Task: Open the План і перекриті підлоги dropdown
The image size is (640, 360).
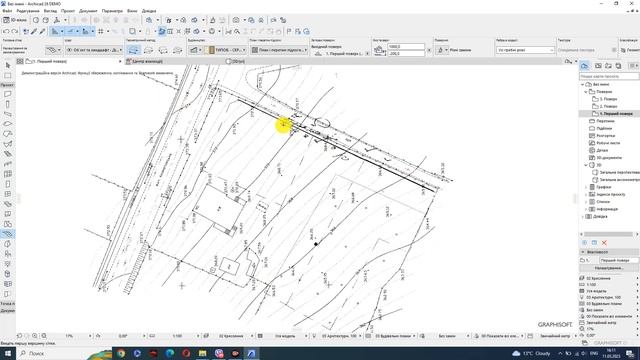Action: 279,50
